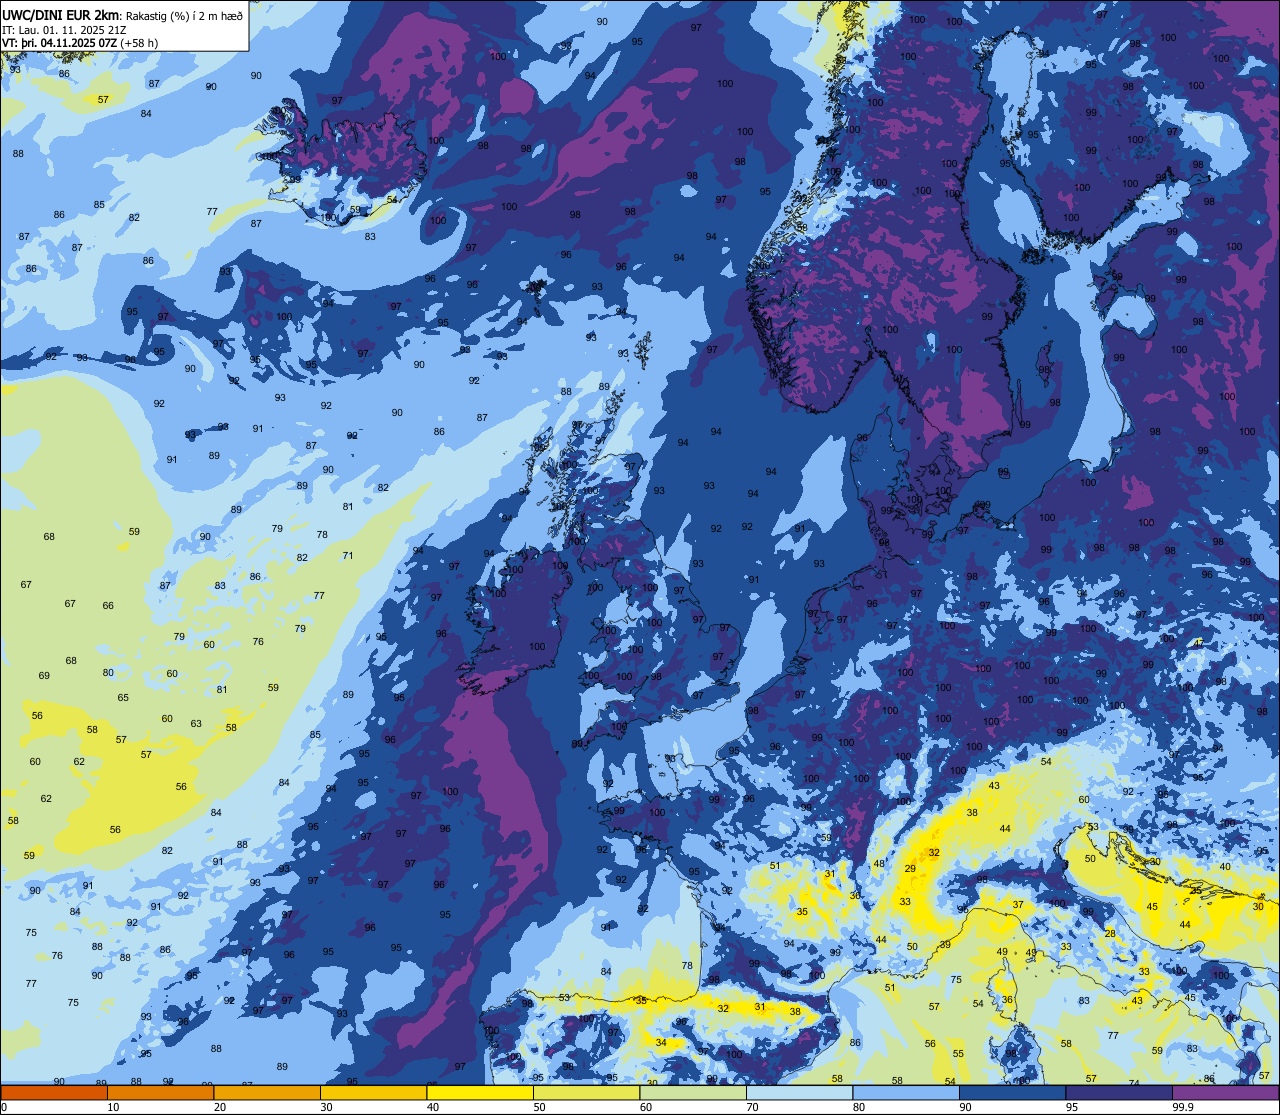Image resolution: width=1280 pixels, height=1115 pixels.
Task: Click the "95" legend scale label
Action: (1072, 1107)
